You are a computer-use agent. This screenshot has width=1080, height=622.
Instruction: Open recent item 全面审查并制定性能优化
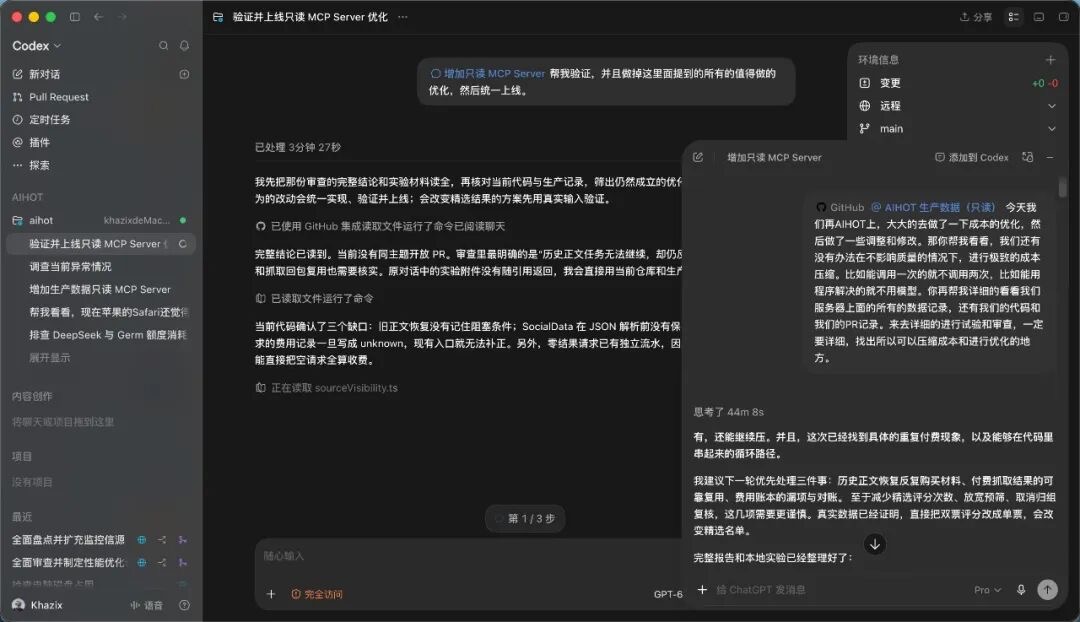click(x=68, y=563)
